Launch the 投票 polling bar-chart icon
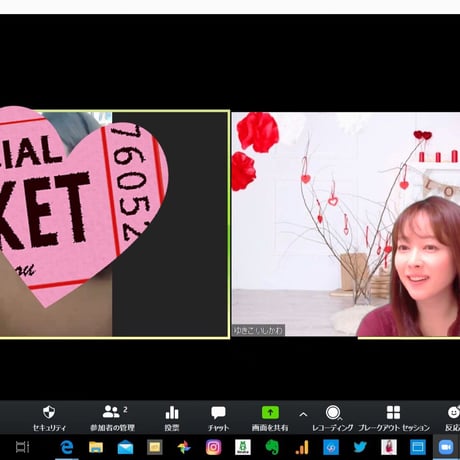Screen dimensions: 460x460 tap(172, 418)
